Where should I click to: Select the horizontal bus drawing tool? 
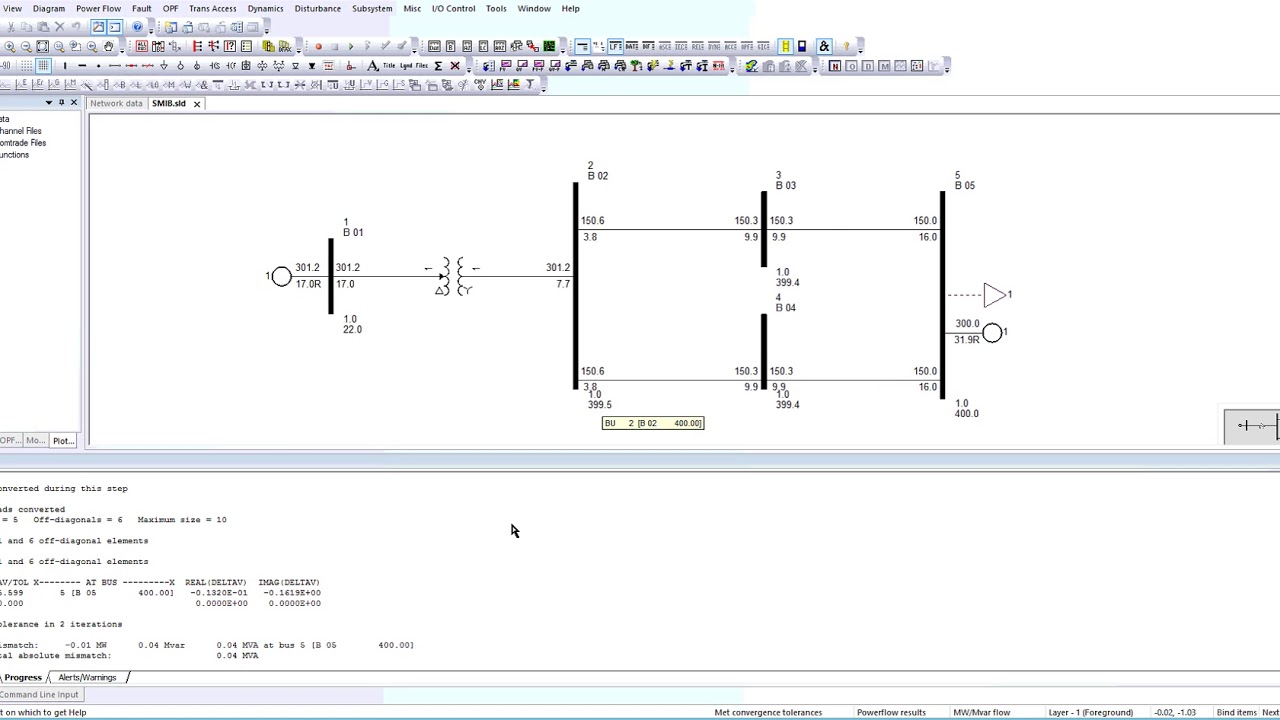(82, 66)
